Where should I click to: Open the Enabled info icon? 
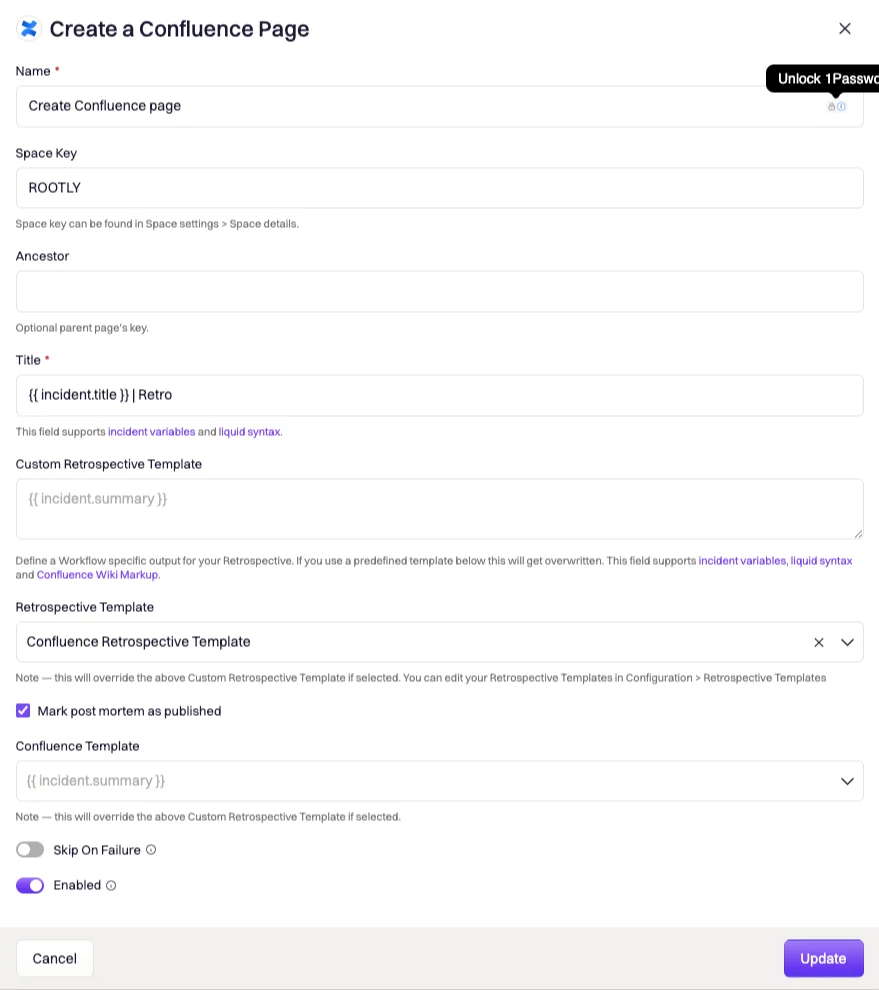pos(111,885)
